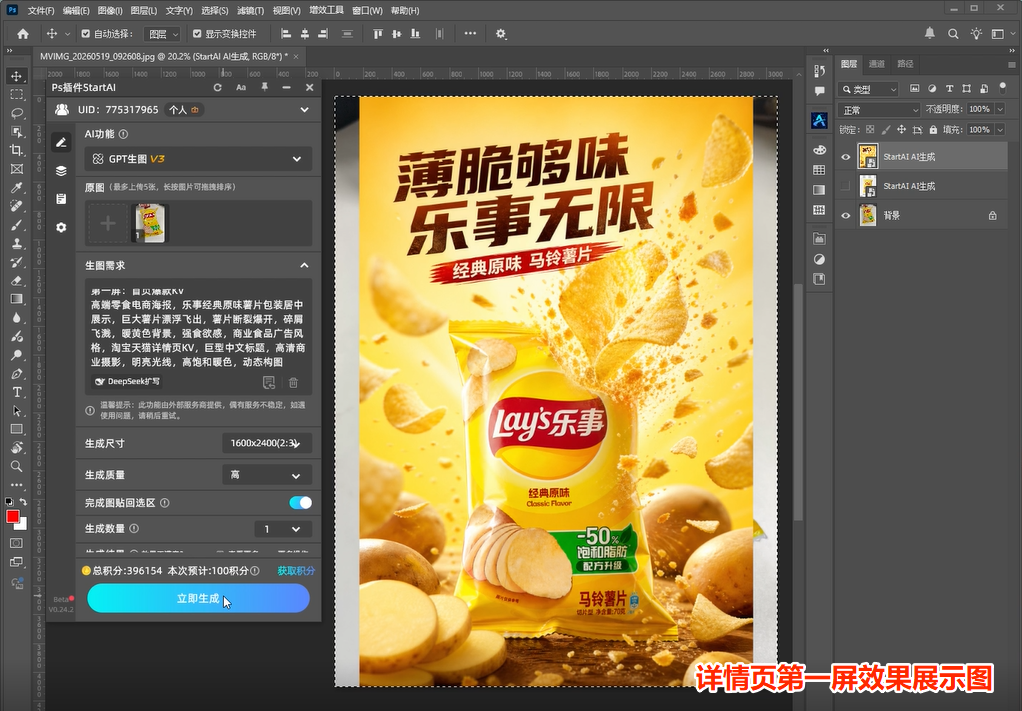This screenshot has width=1022, height=711.
Task: Open the notifications bell icon
Action: click(x=930, y=33)
